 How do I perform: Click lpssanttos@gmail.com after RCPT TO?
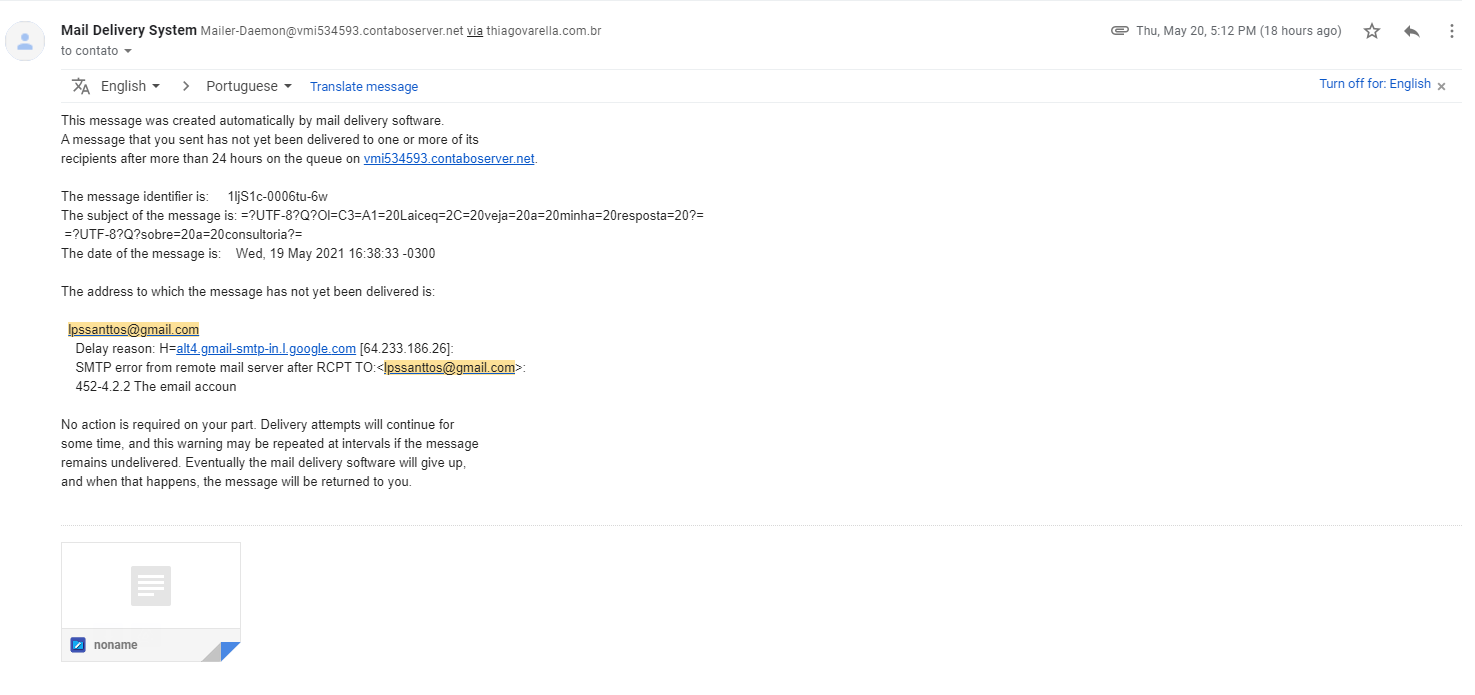pos(449,367)
